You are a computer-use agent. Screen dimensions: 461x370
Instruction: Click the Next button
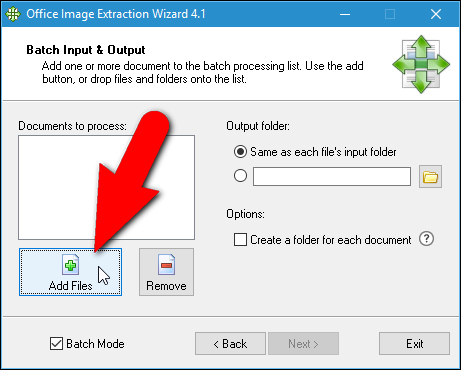[303, 343]
